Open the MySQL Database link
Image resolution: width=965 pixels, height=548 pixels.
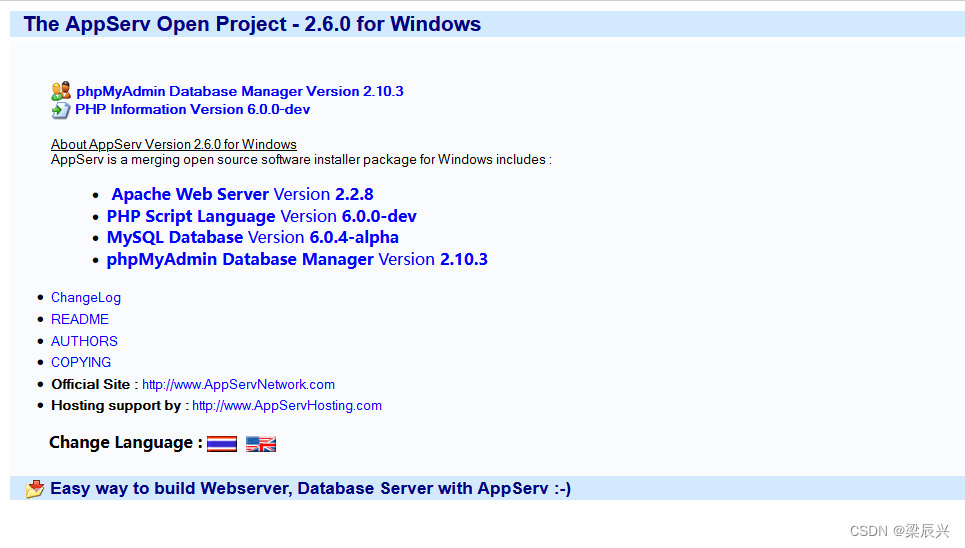pos(252,238)
